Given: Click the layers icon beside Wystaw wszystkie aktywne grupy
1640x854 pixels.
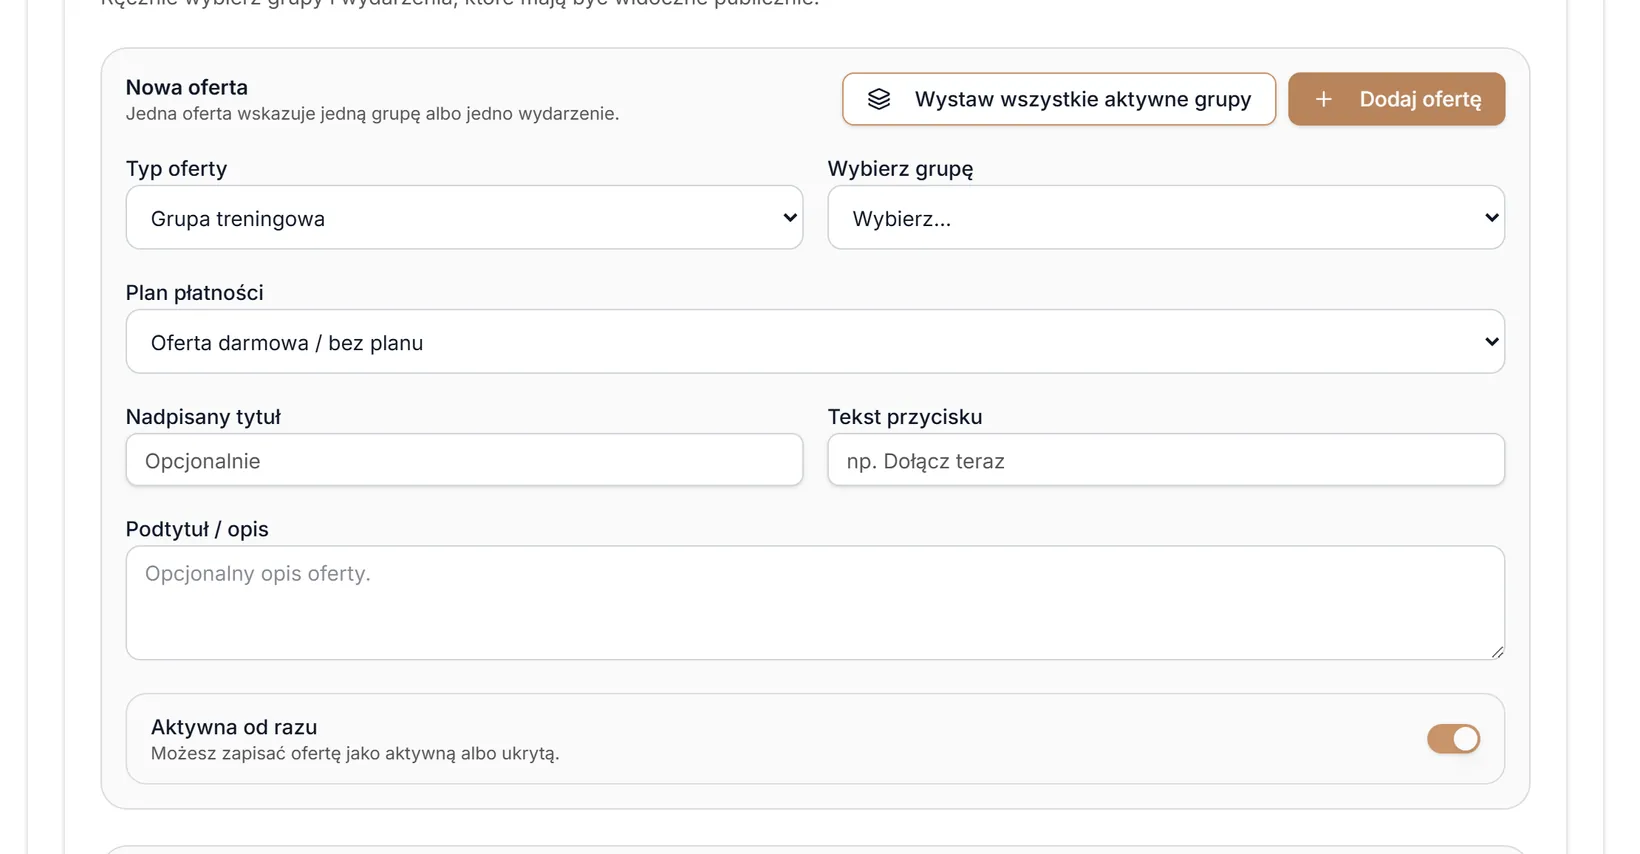Looking at the screenshot, I should click(878, 99).
